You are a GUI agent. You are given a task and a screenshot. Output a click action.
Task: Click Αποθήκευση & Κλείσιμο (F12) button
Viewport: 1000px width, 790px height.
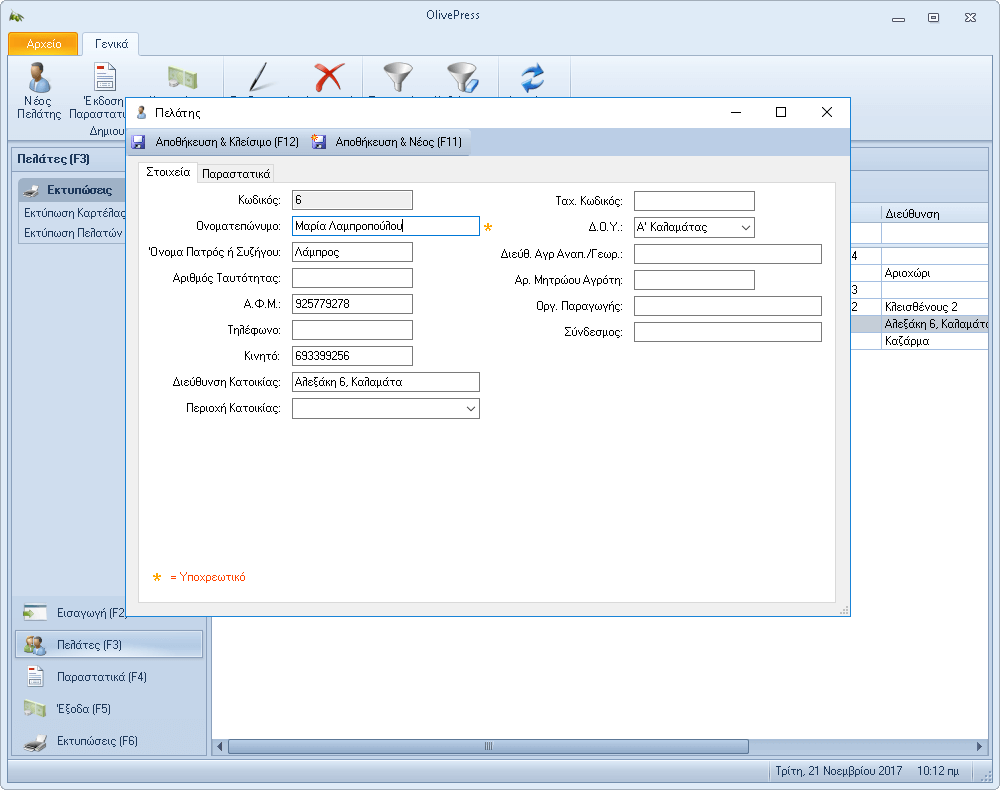click(x=216, y=142)
